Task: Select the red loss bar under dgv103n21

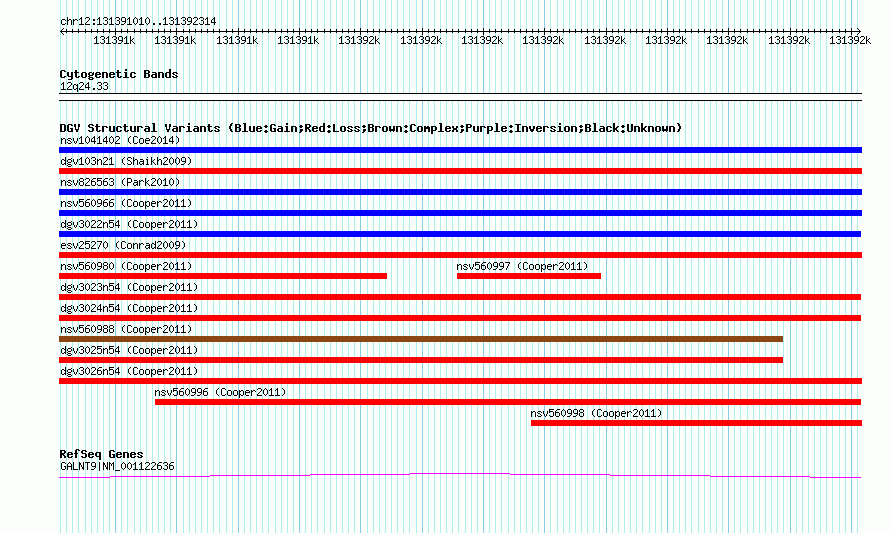Action: [460, 171]
